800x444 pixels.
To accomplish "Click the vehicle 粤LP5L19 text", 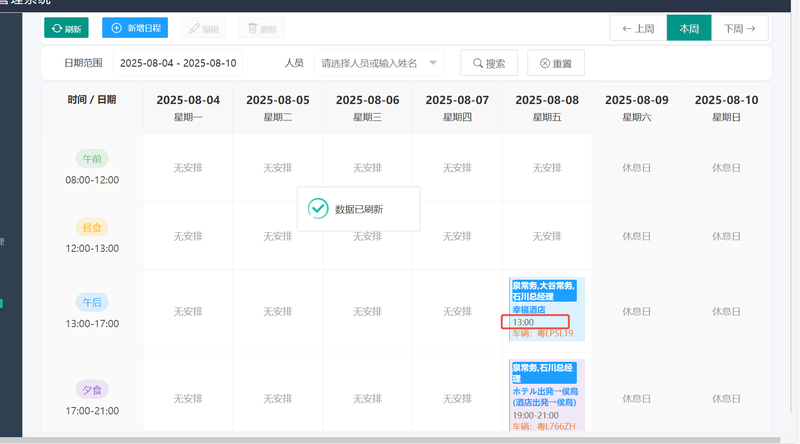I will pyautogui.click(x=543, y=333).
